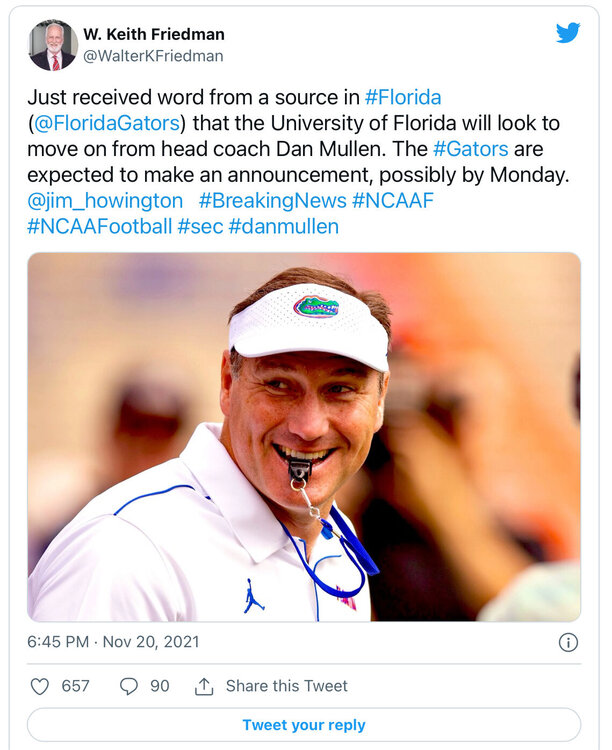Open the tweet info icon
This screenshot has height=750, width=612.
coord(567,642)
